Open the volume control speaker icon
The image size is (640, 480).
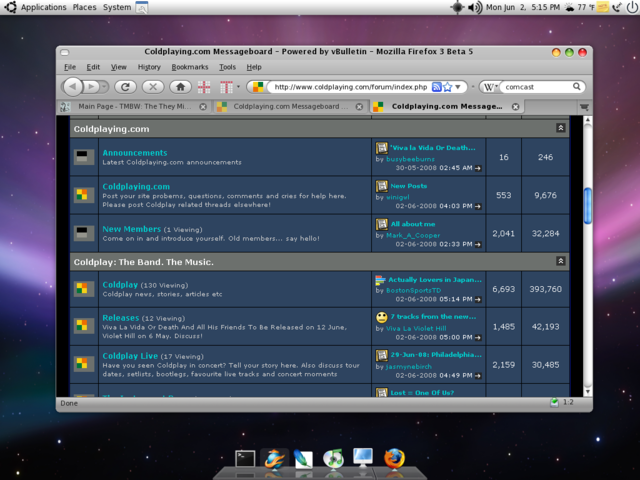click(x=475, y=7)
